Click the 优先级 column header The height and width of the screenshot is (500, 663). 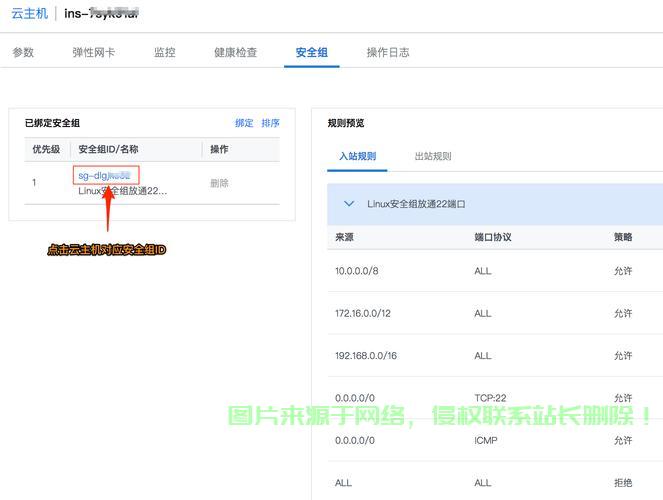coord(46,149)
